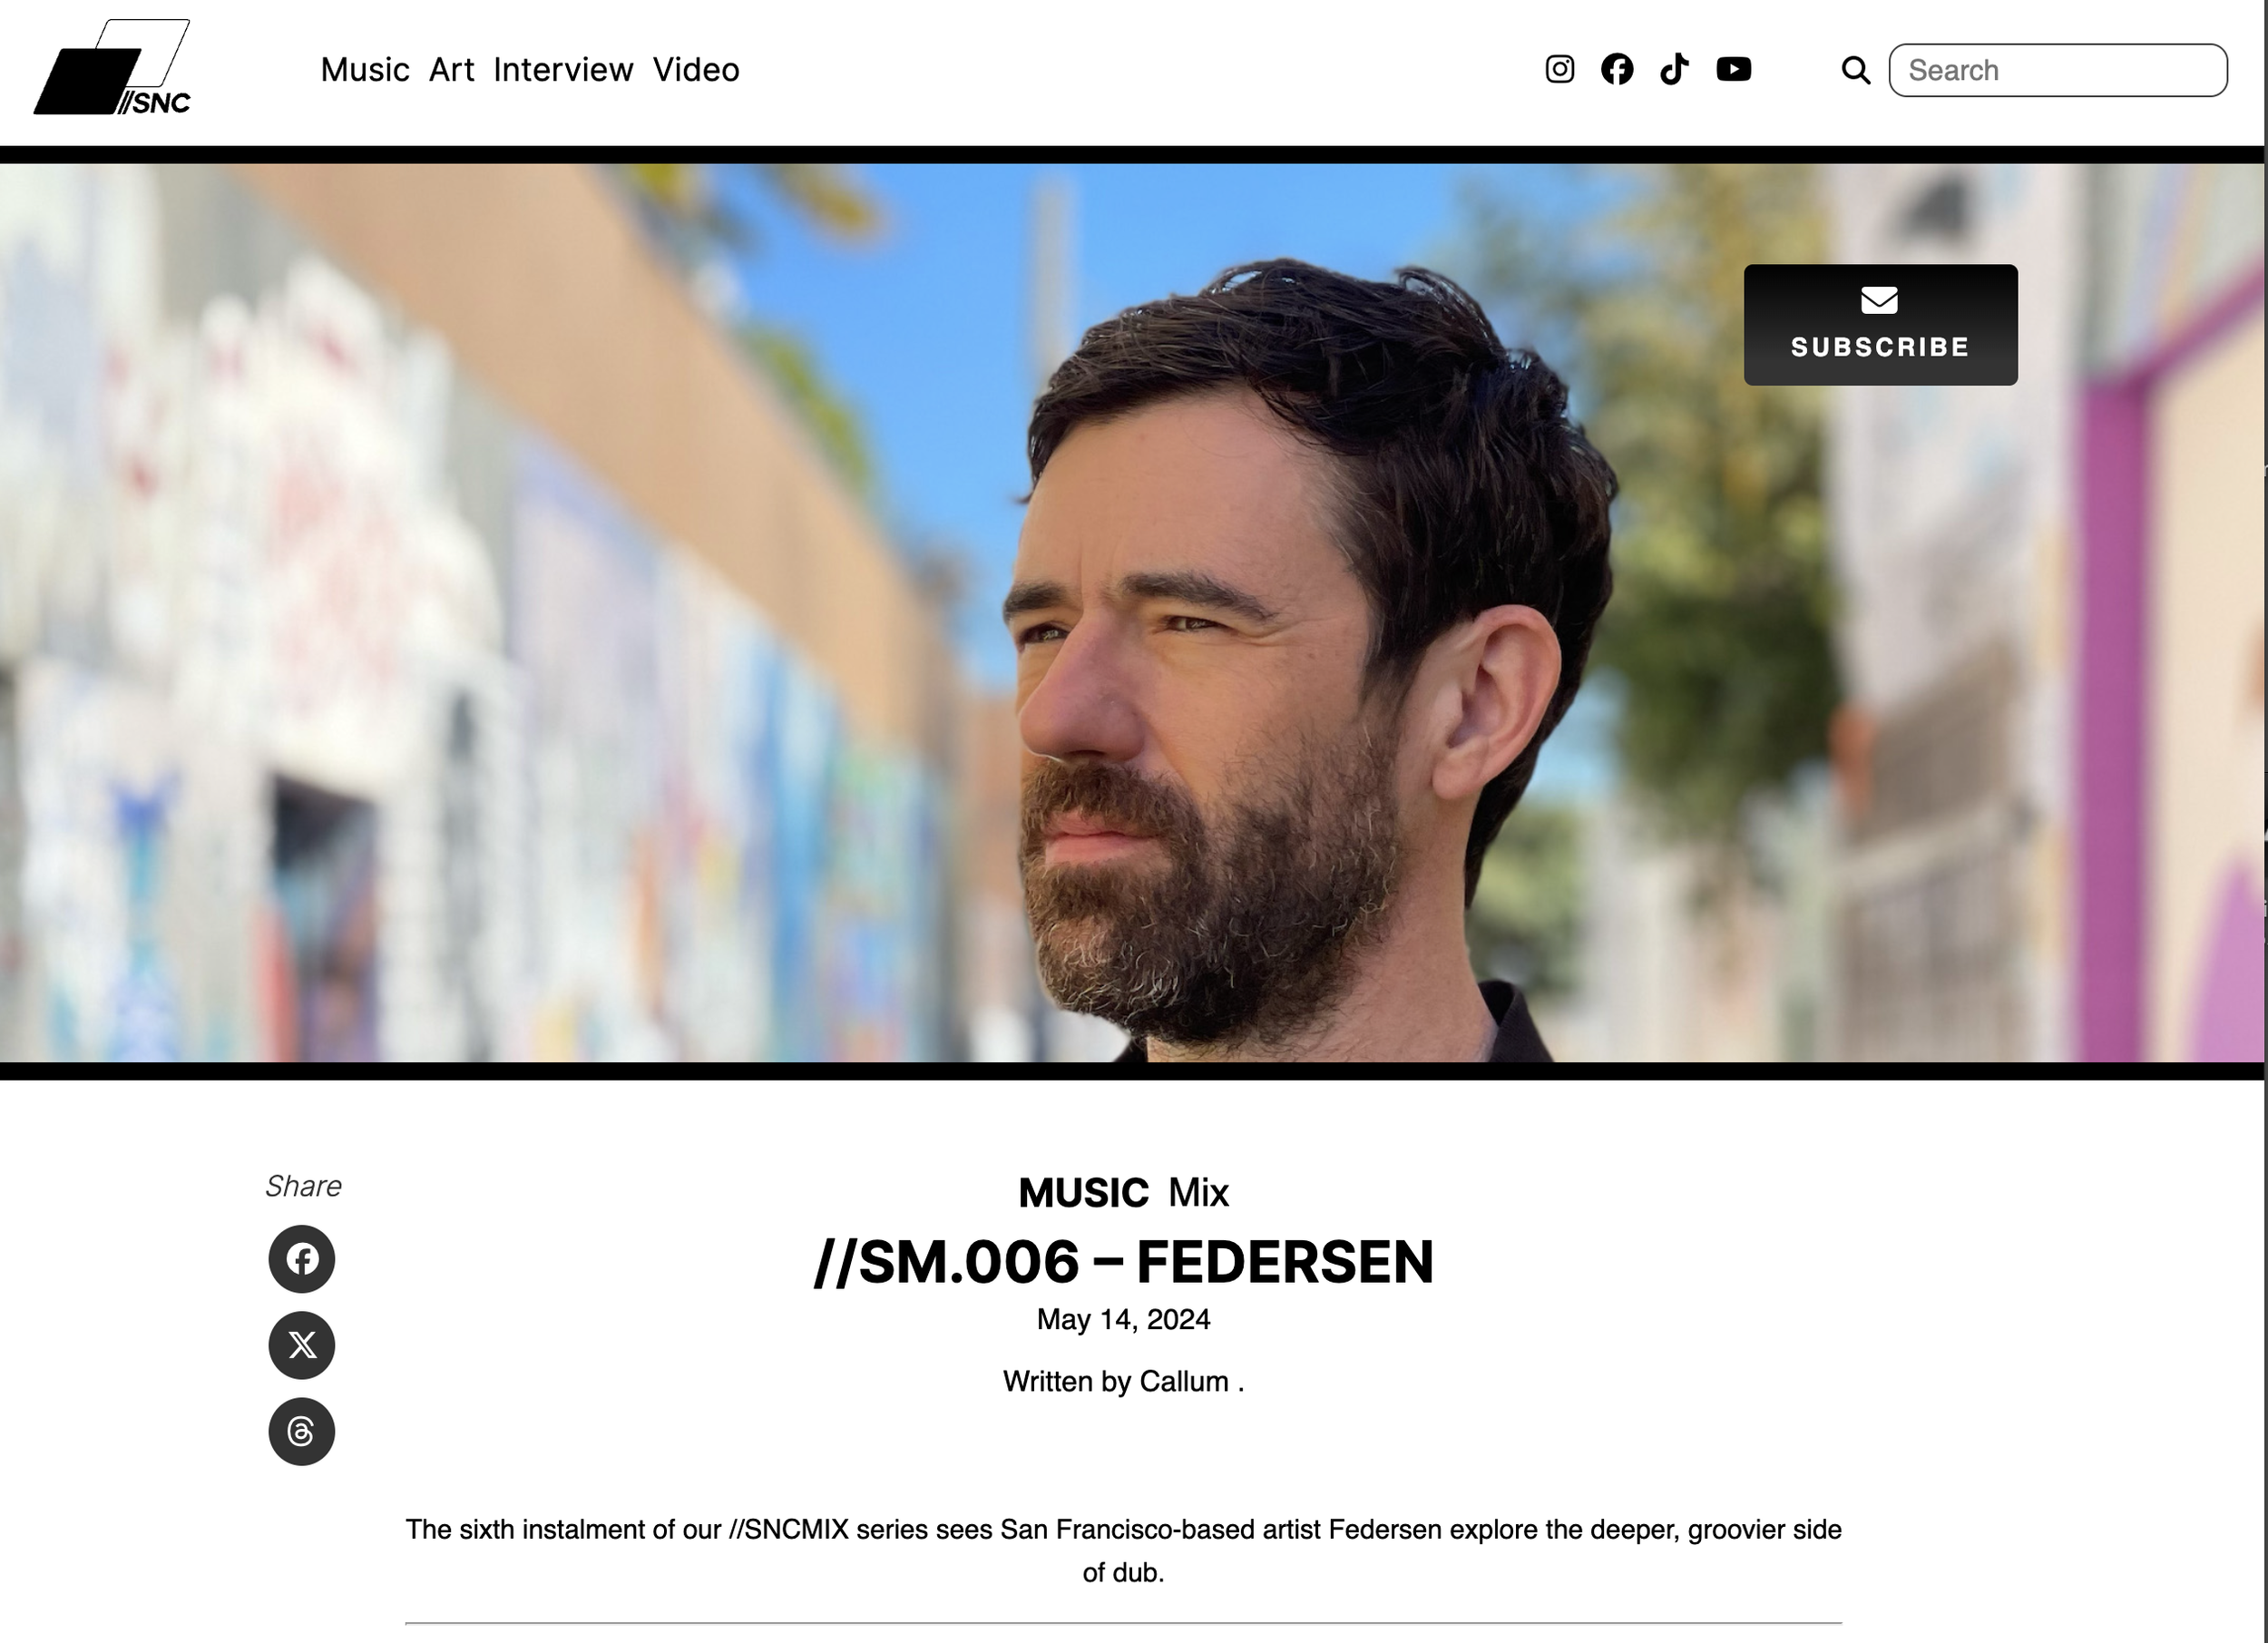Follow the Mix tag link
The image size is (2268, 1643).
(x=1198, y=1192)
